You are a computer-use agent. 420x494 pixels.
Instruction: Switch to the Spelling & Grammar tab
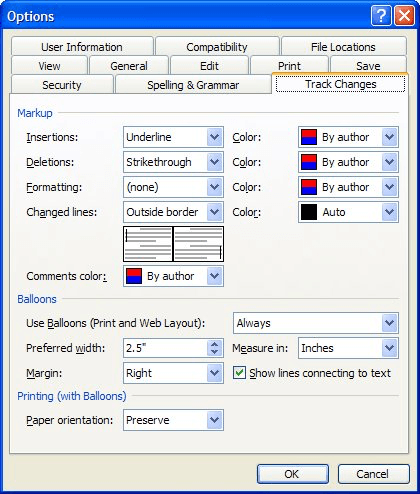click(x=193, y=85)
